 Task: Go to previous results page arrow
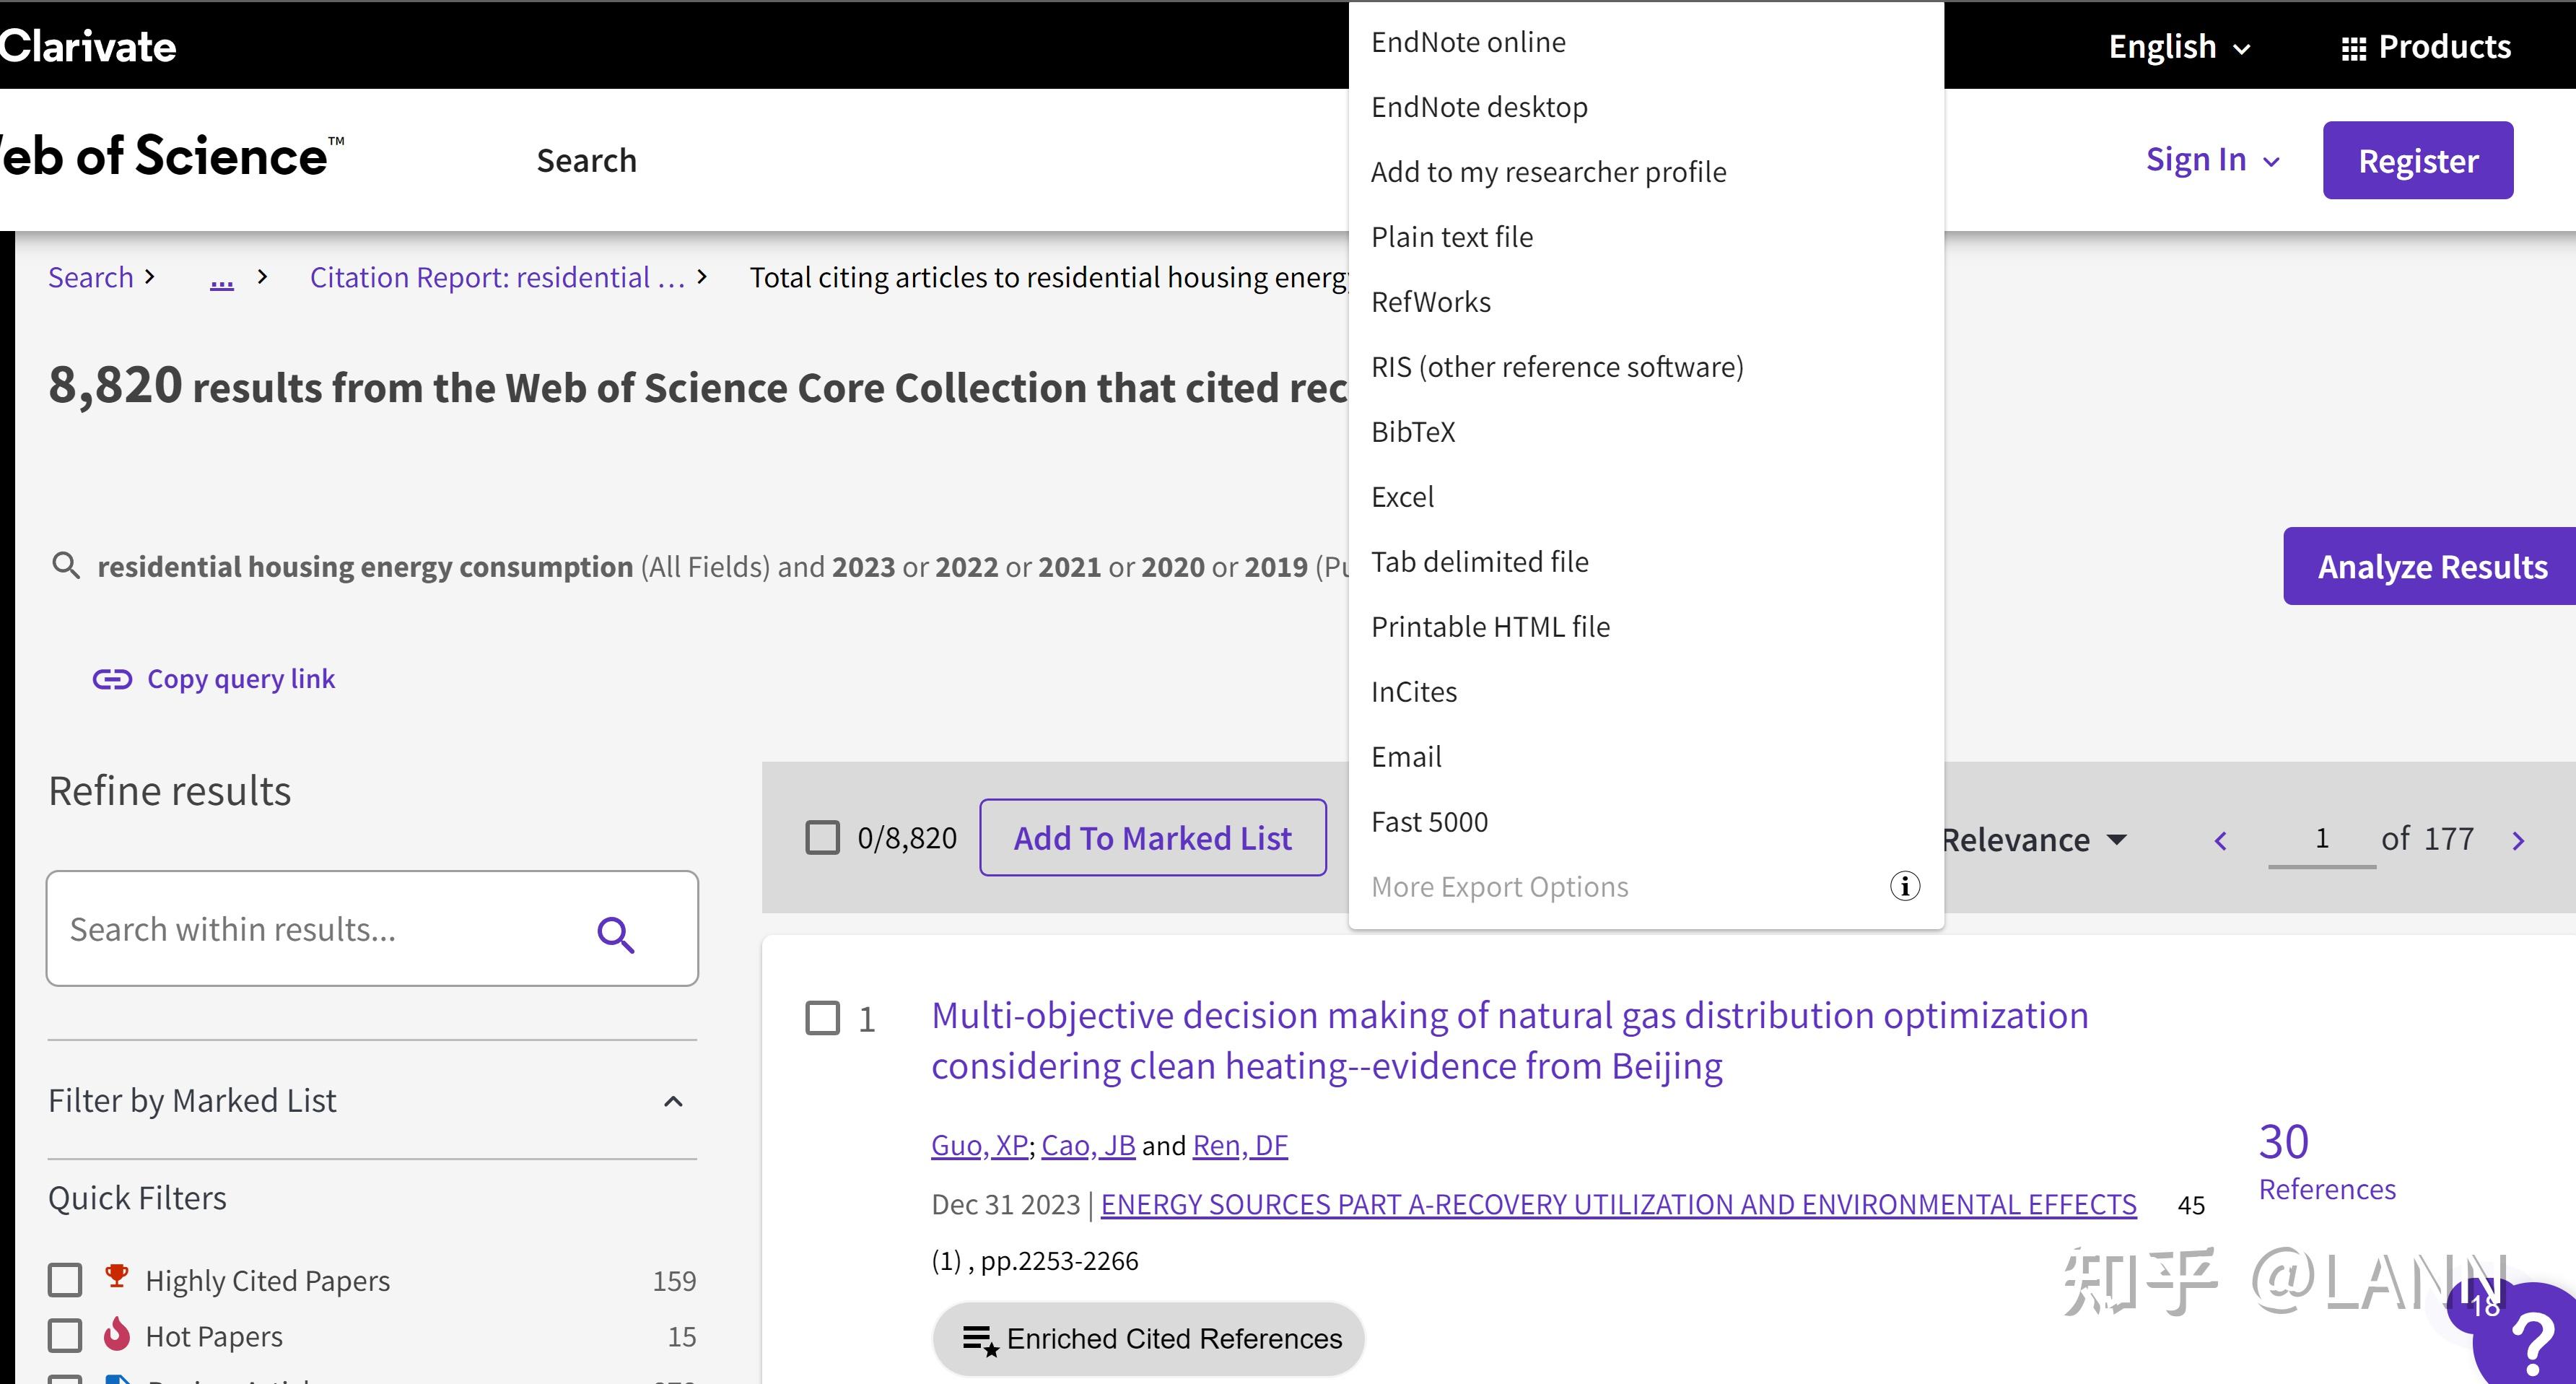pyautogui.click(x=2221, y=841)
